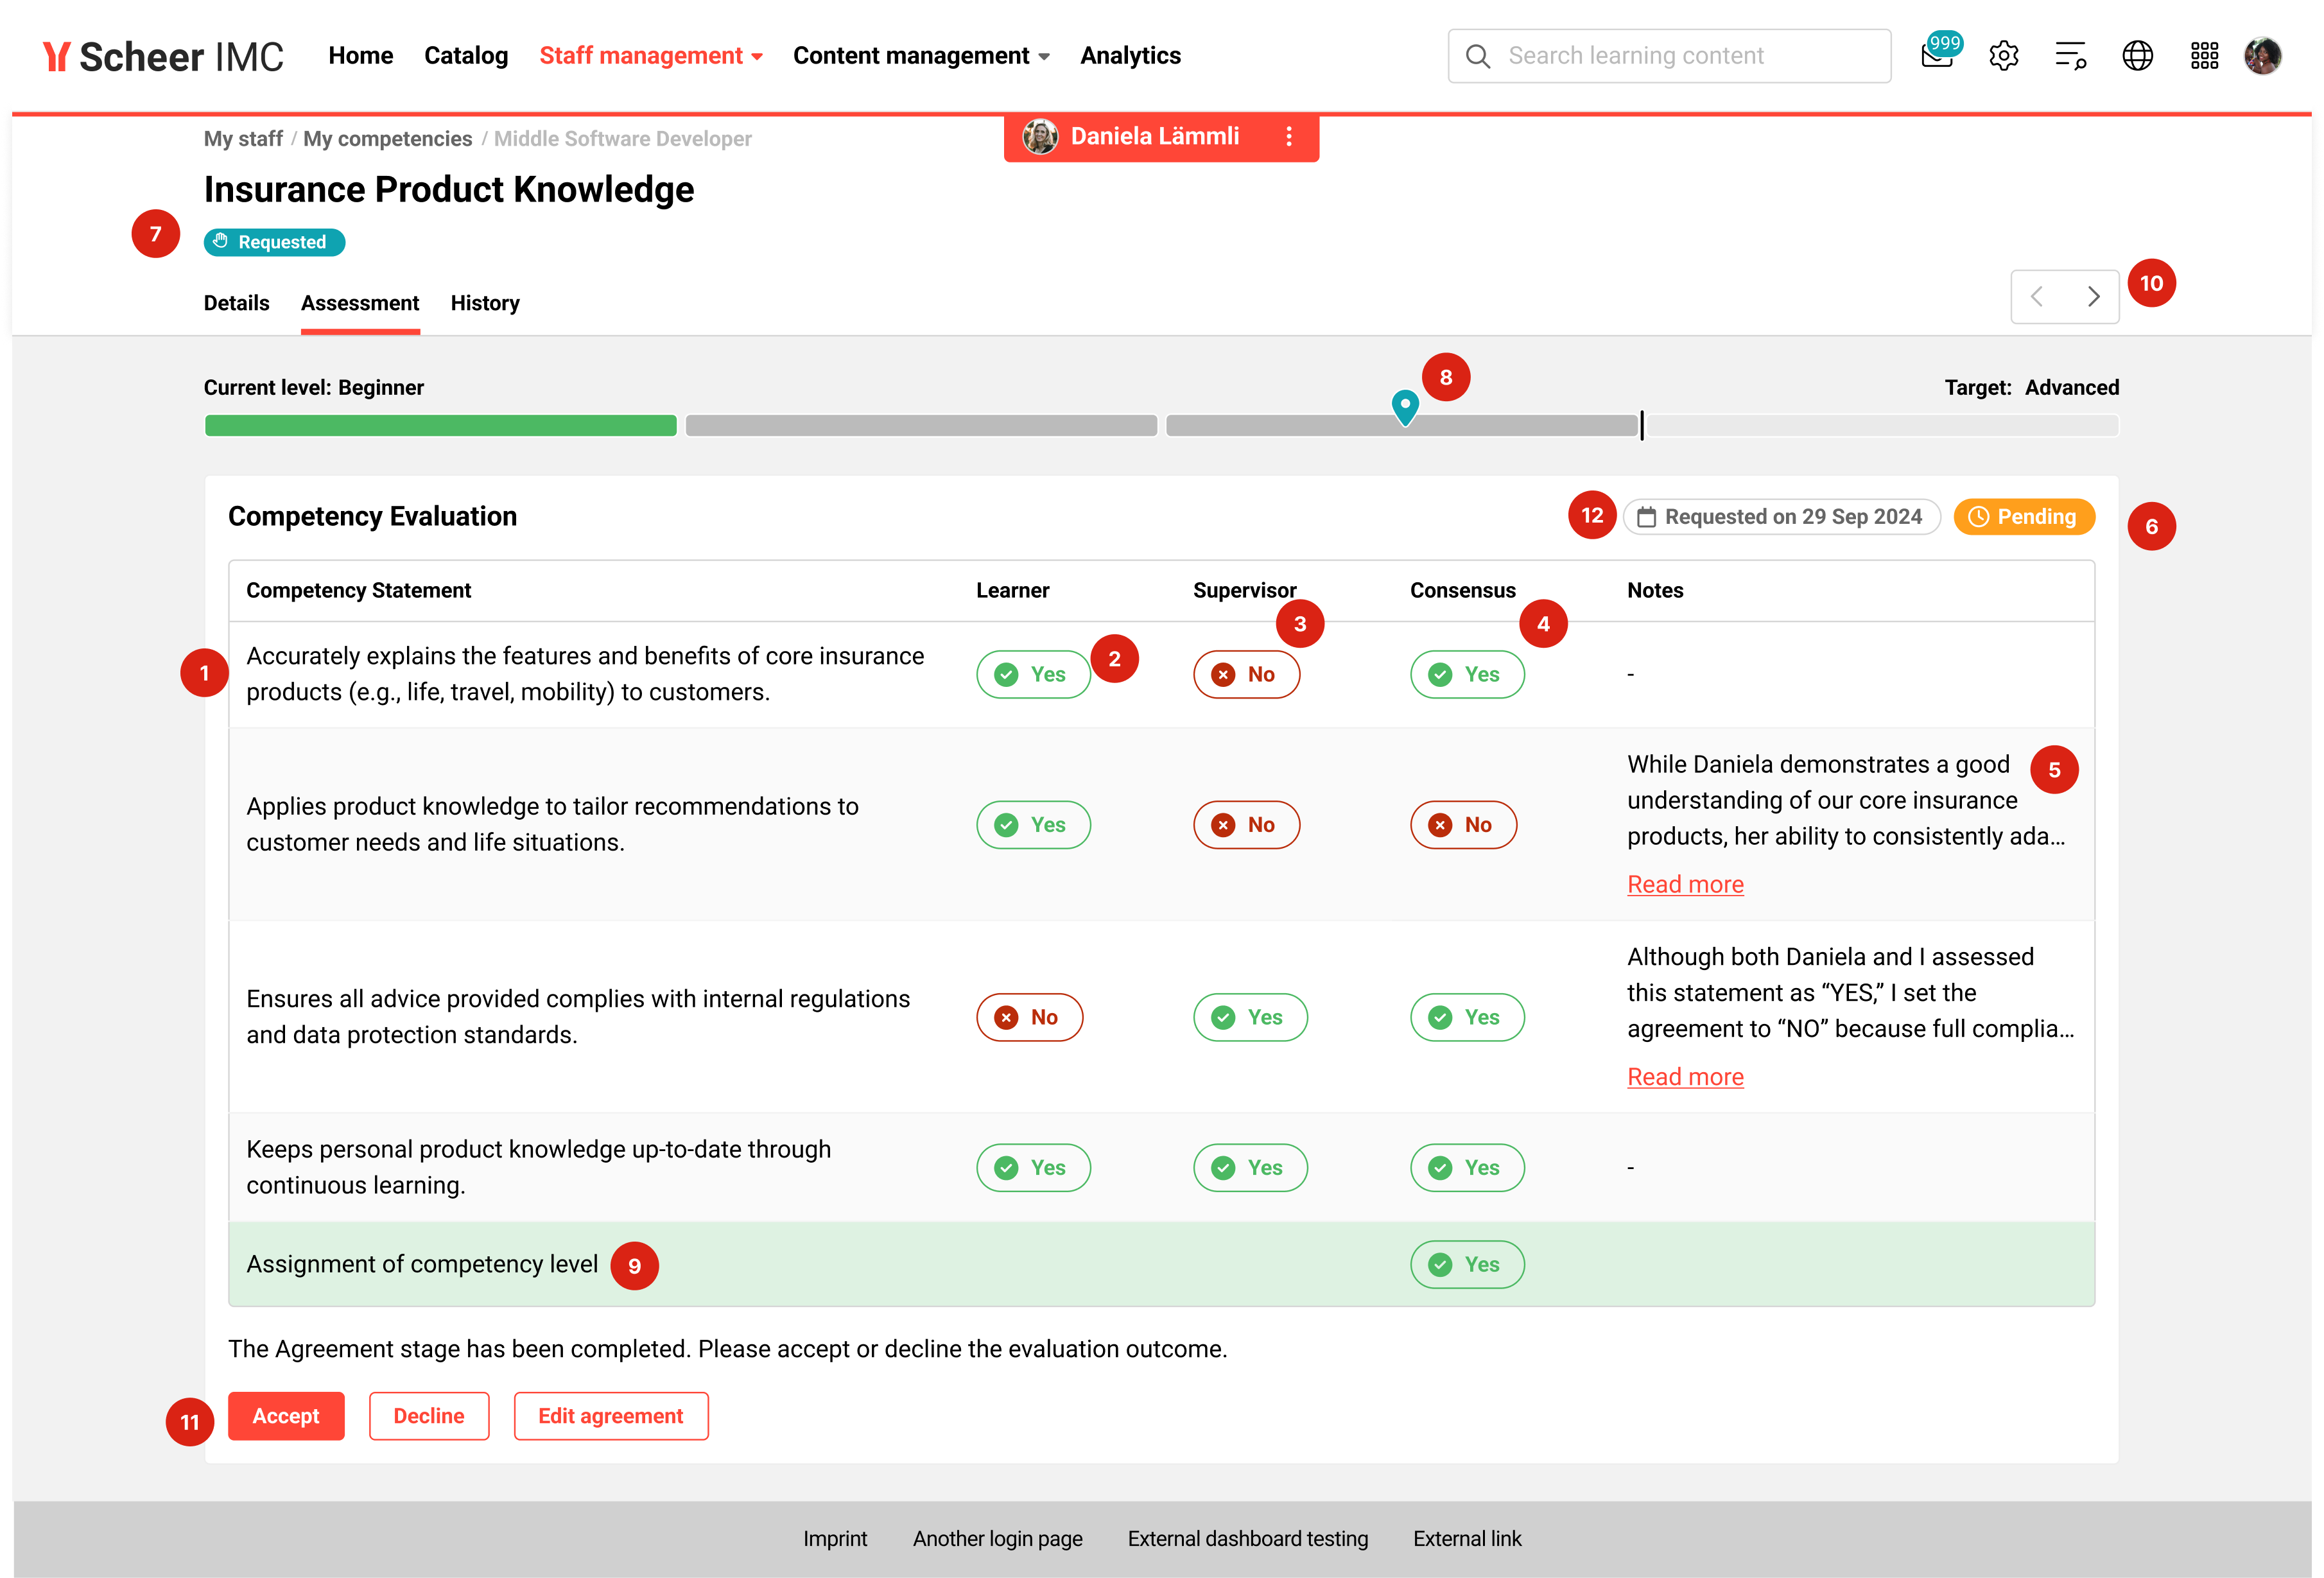The image size is (2324, 1578).
Task: Click the Learner Yes pill in first row
Action: 1032,674
